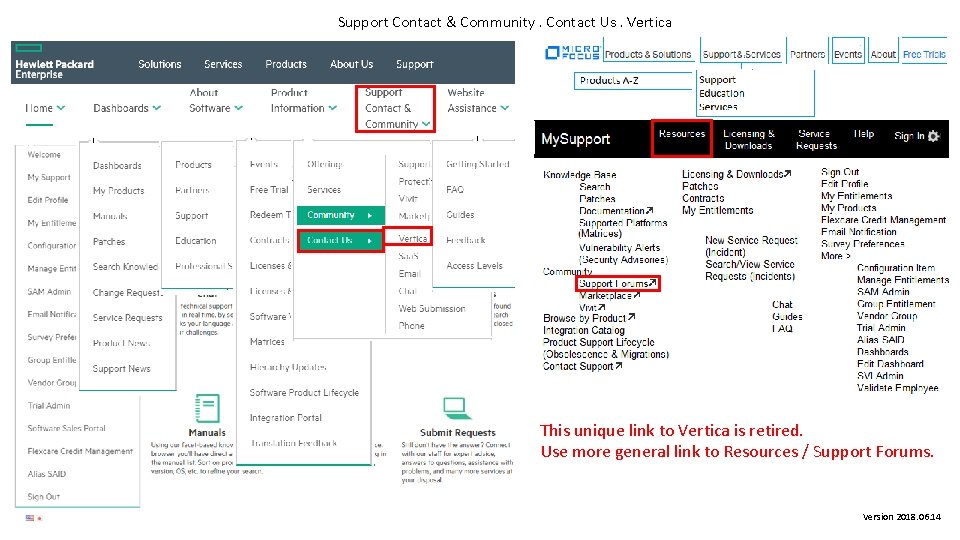Expand the About Software dropdown
This screenshot has width=960, height=540.
click(216, 100)
